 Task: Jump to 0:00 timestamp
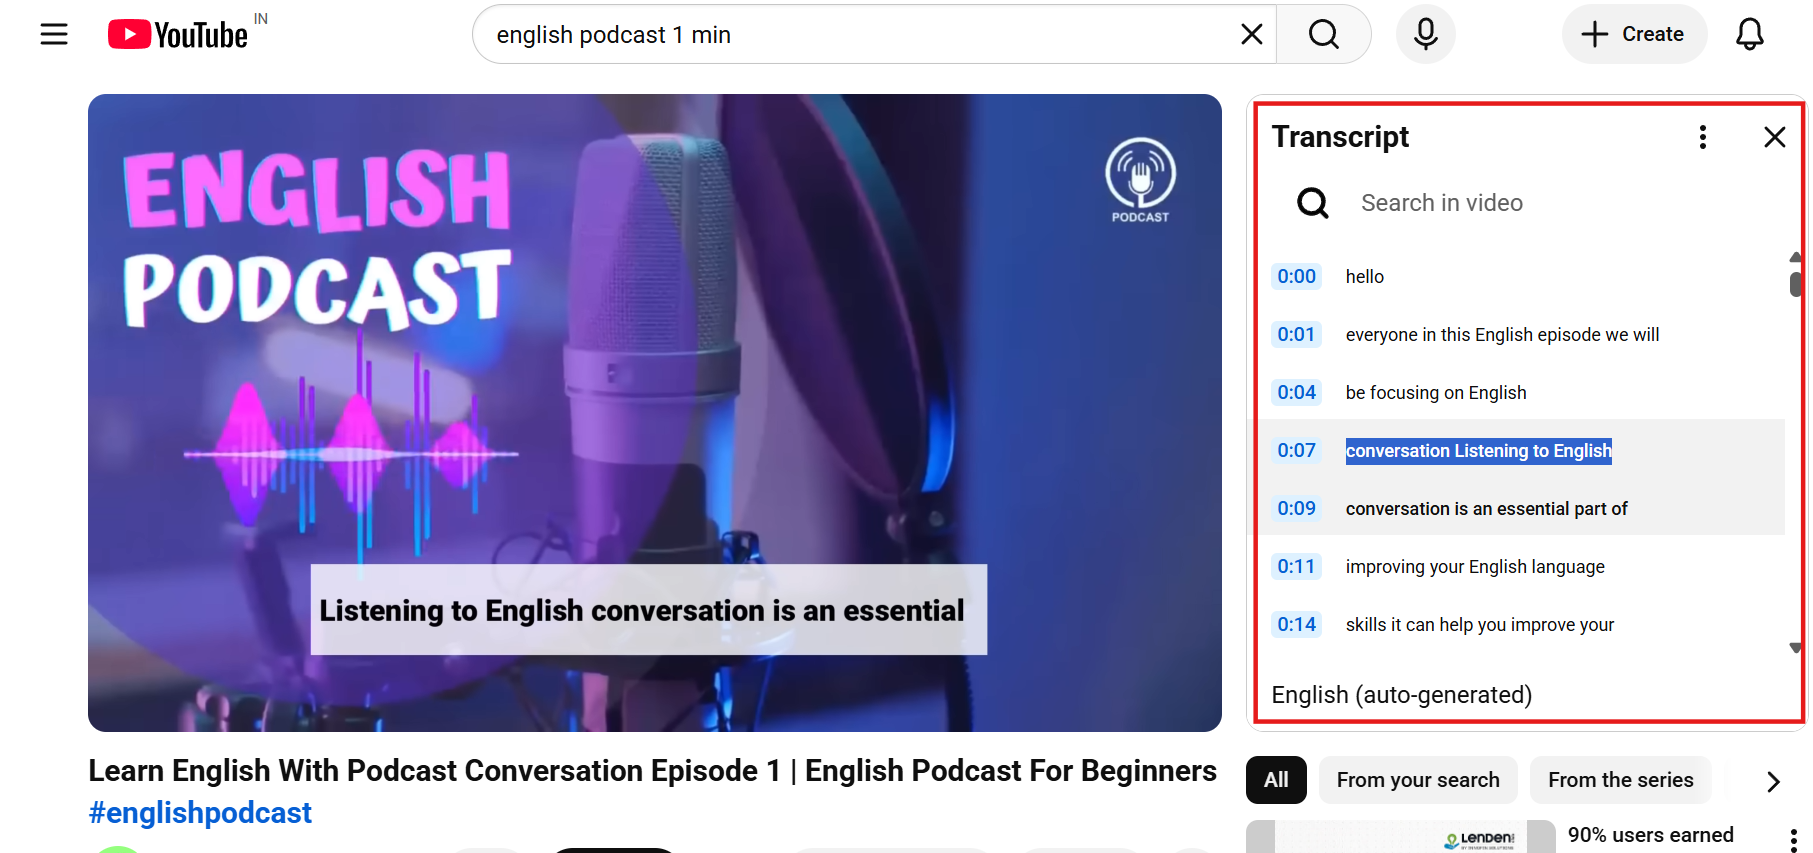[1297, 276]
